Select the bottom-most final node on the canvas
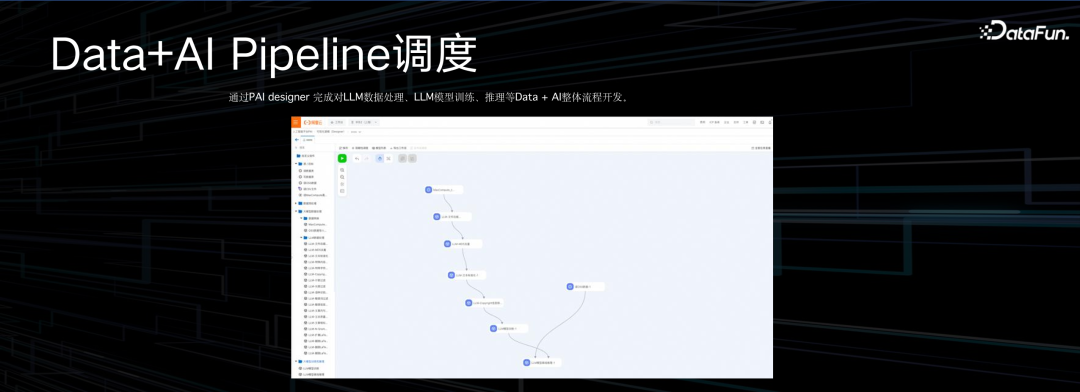Screen dimensions: 1080x392 [542, 362]
